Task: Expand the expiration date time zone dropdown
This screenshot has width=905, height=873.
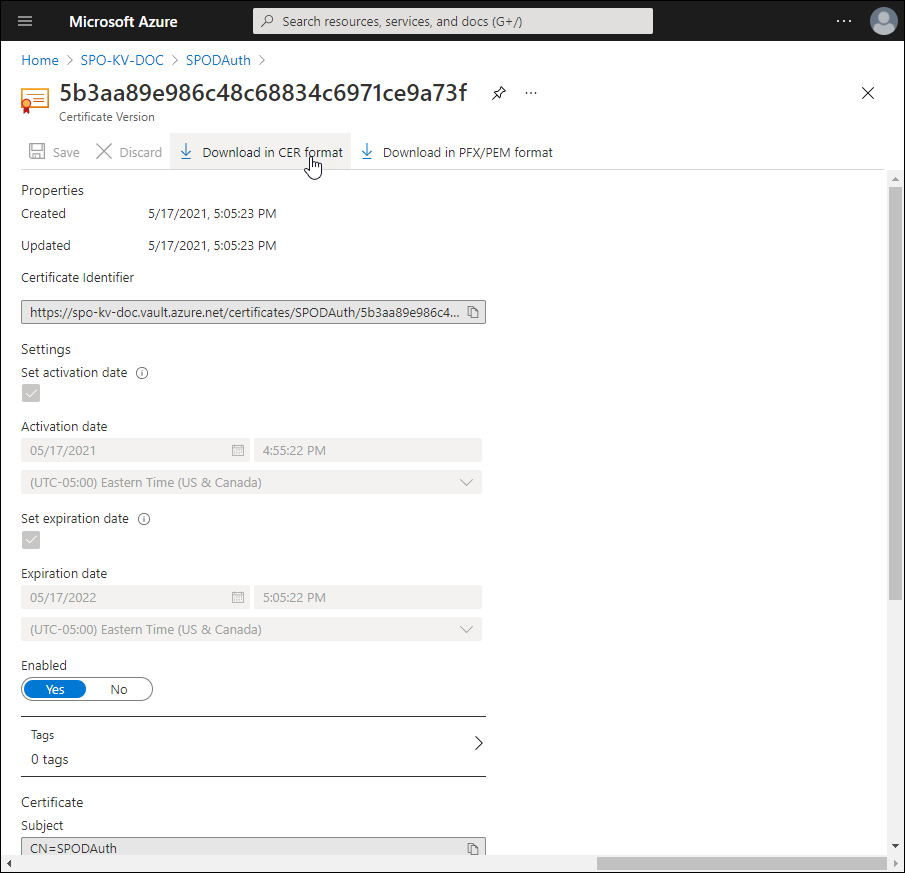Action: click(466, 629)
